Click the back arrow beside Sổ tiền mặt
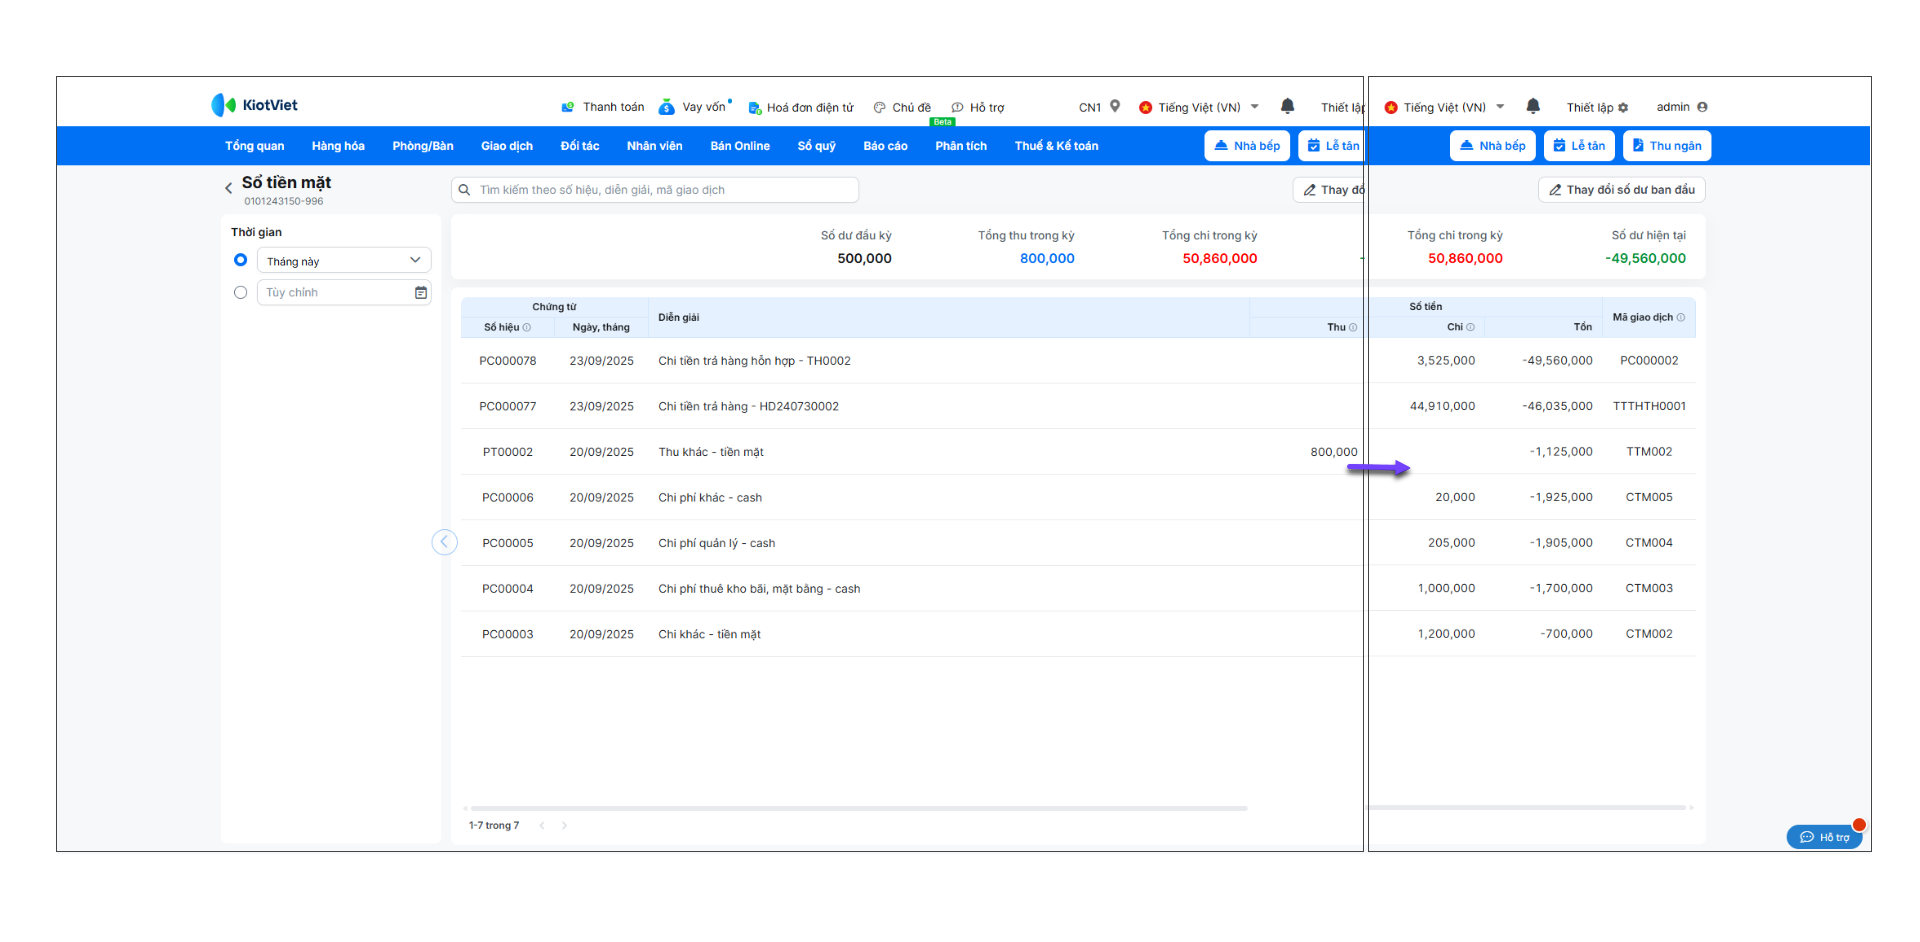 [228, 187]
